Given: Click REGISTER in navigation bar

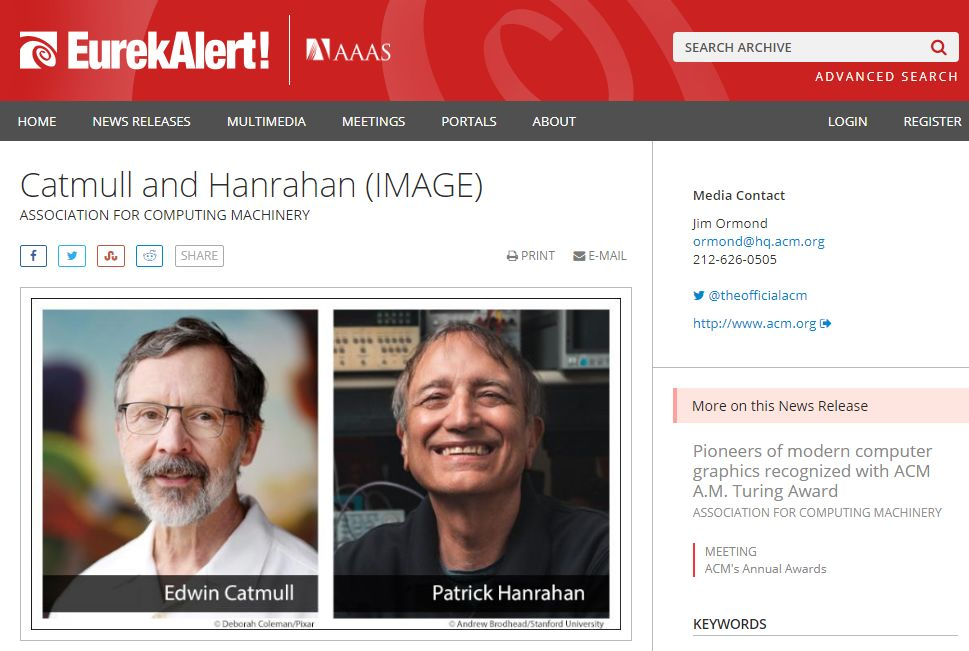Looking at the screenshot, I should coord(932,121).
